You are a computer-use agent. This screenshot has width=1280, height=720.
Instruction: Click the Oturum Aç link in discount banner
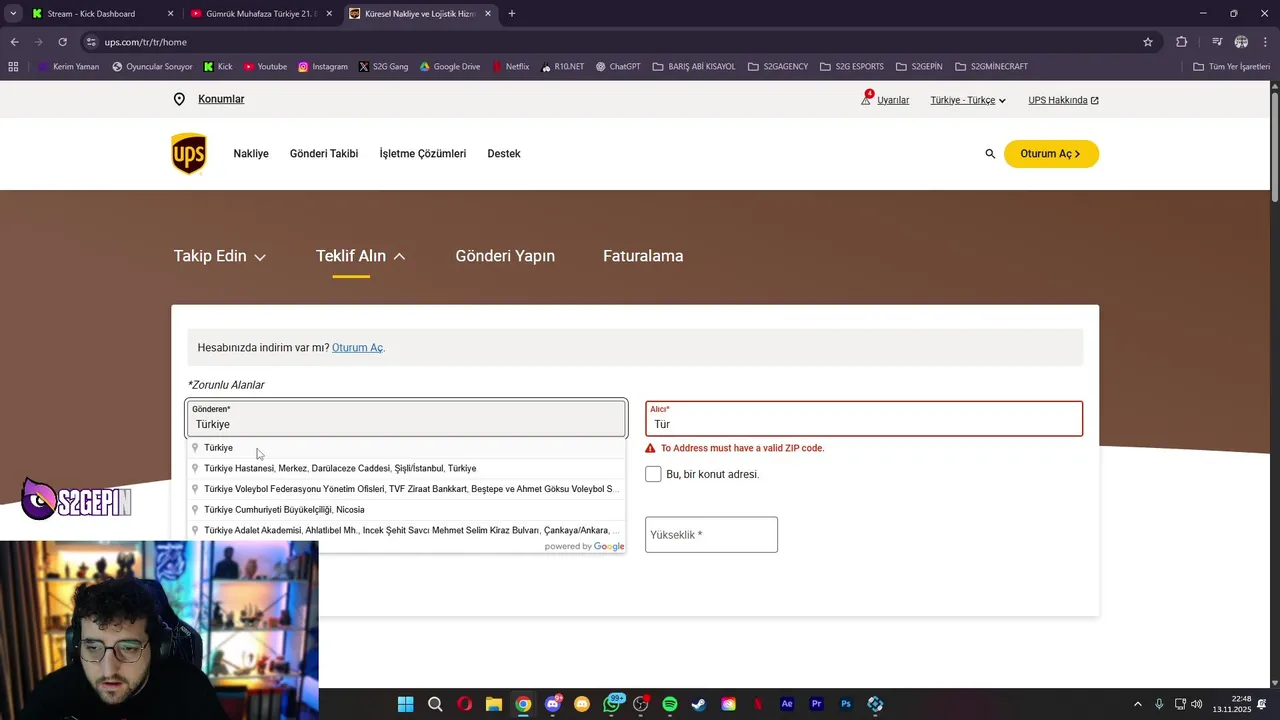click(x=357, y=348)
